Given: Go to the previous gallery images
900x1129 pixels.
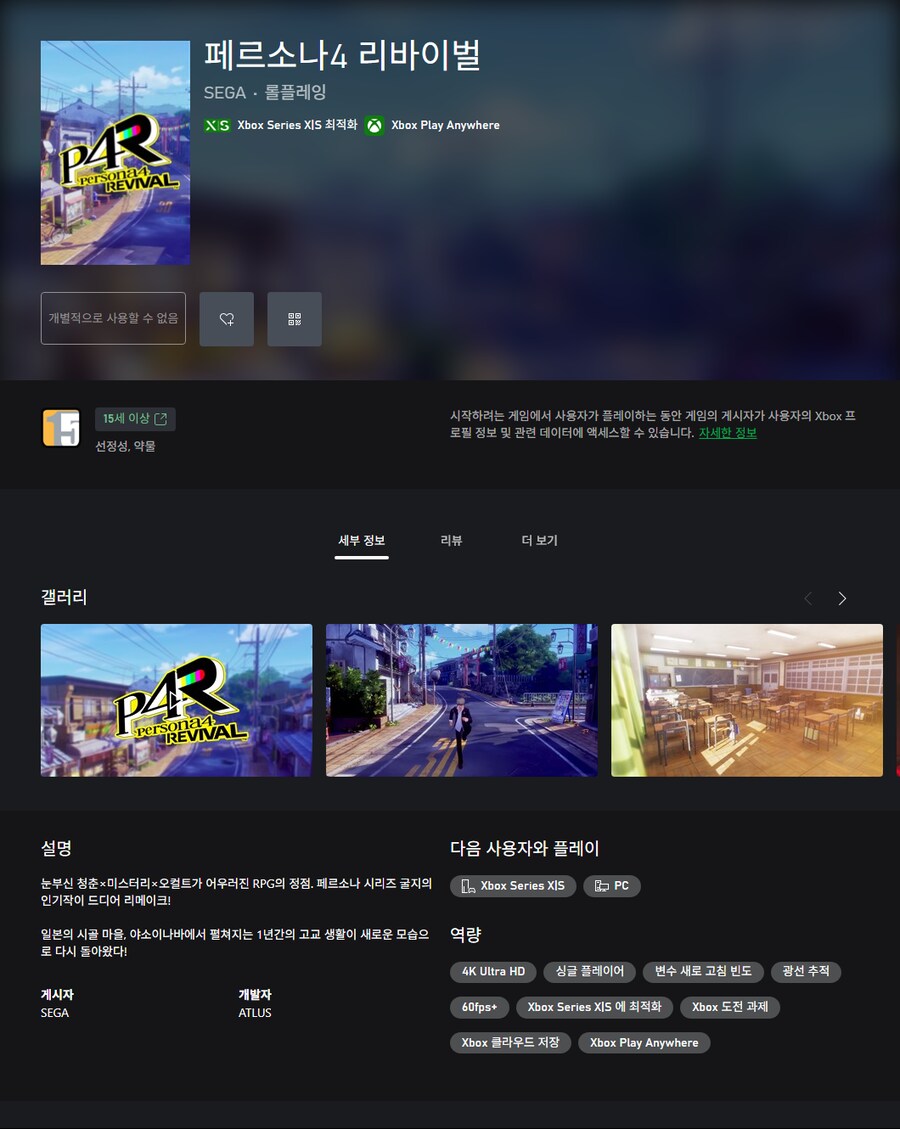Looking at the screenshot, I should pos(808,598).
